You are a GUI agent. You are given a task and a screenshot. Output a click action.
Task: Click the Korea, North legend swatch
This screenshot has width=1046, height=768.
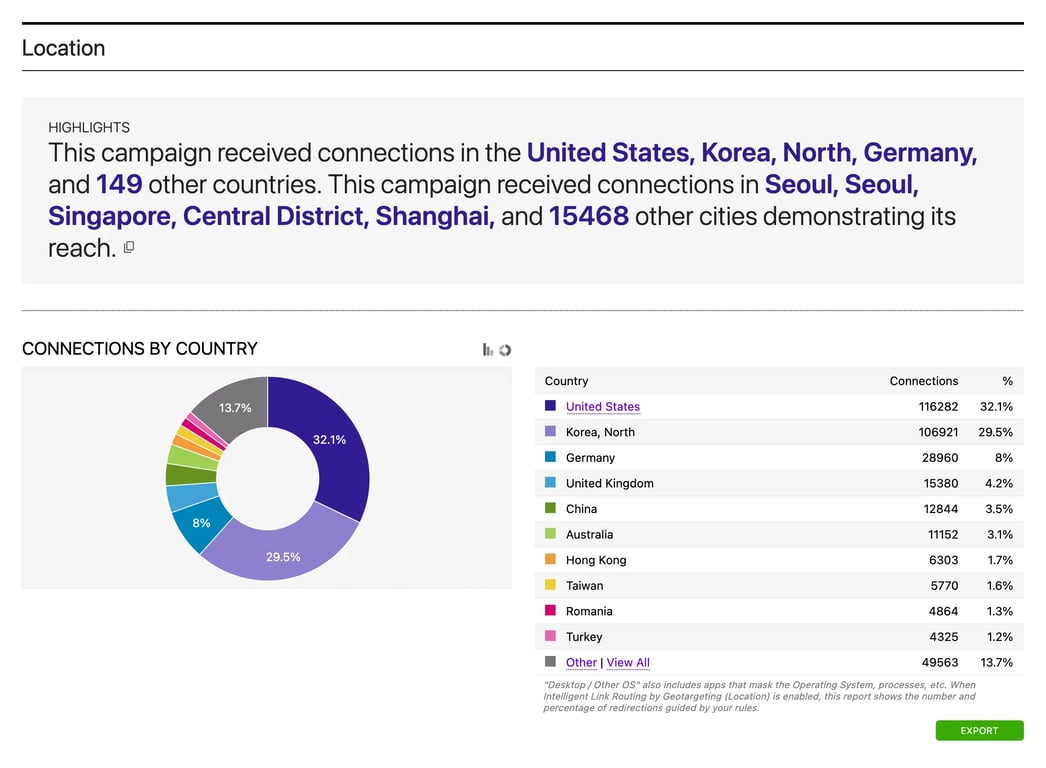[550, 432]
